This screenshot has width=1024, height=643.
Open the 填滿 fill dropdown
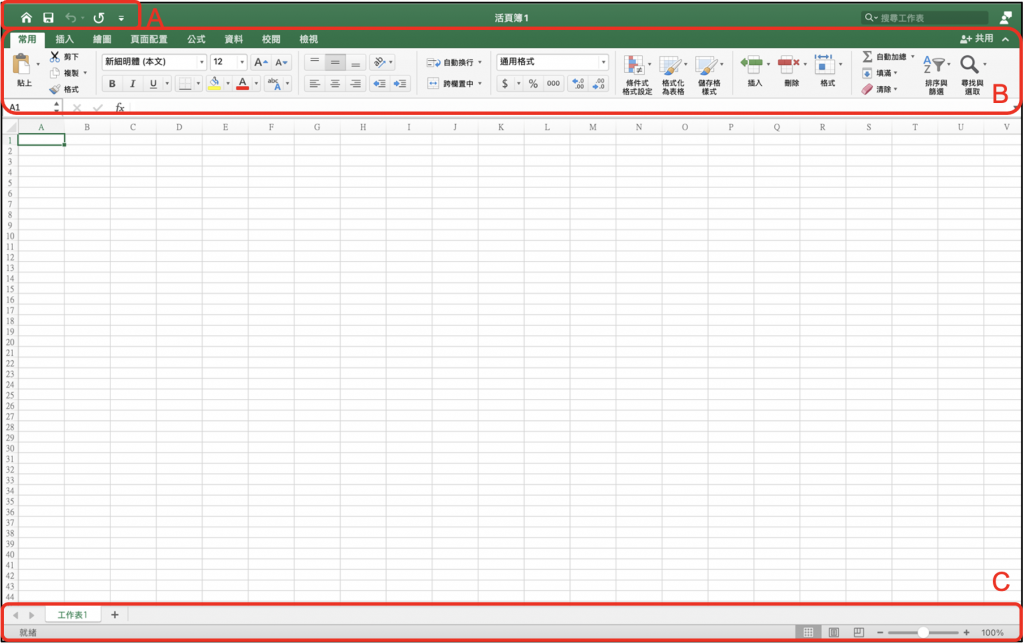pyautogui.click(x=880, y=73)
